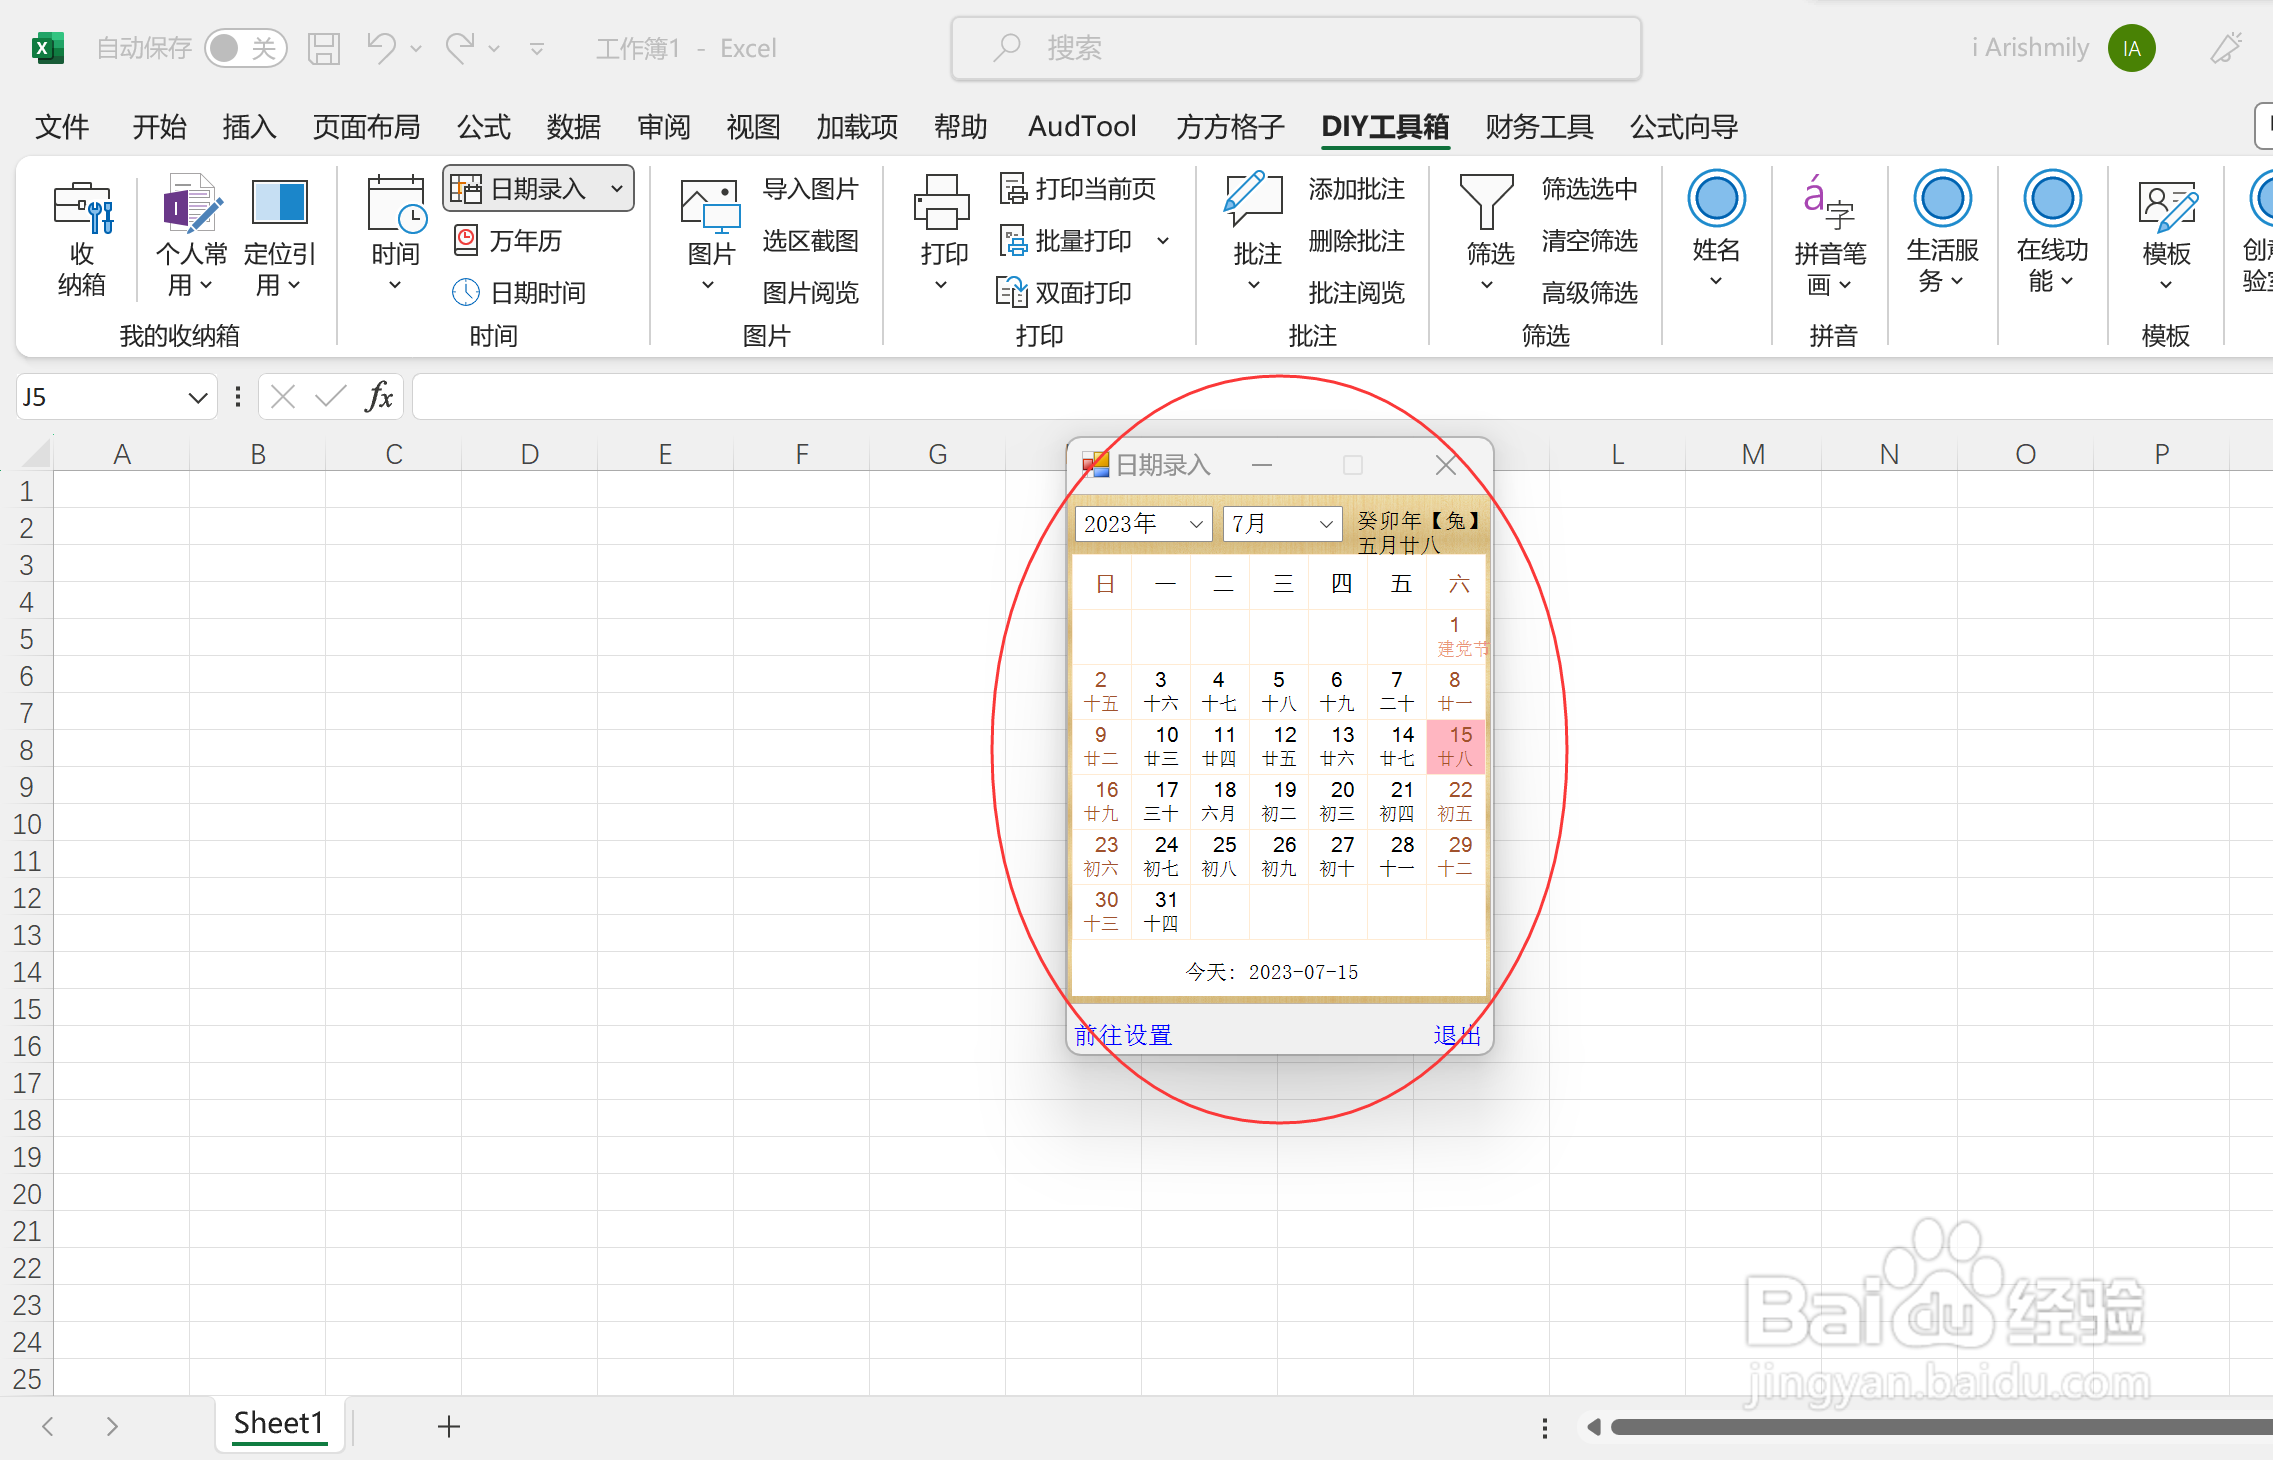Screen dimensions: 2273x1460
Task: Click the 拼音笔画 icon
Action: click(x=1828, y=201)
